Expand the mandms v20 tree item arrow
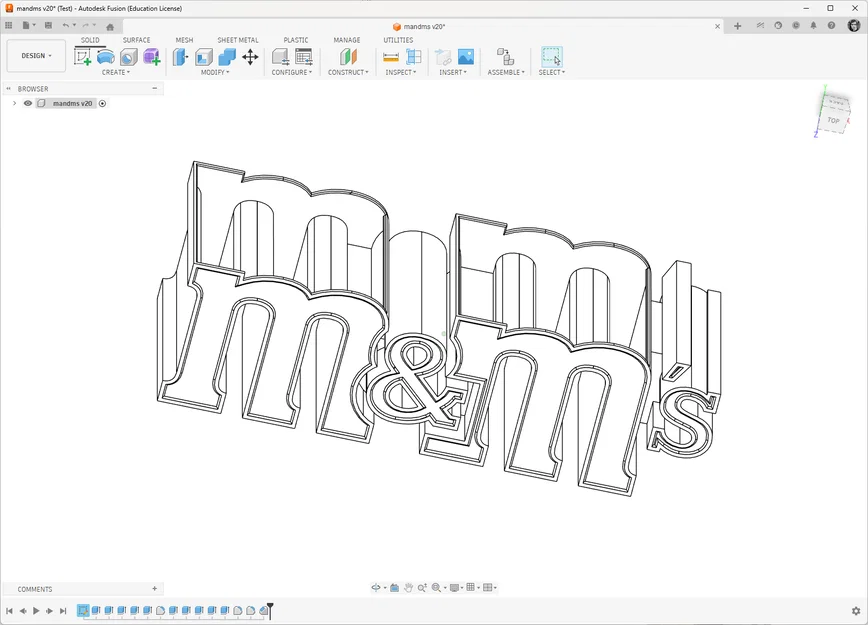The image size is (868, 625). point(14,103)
